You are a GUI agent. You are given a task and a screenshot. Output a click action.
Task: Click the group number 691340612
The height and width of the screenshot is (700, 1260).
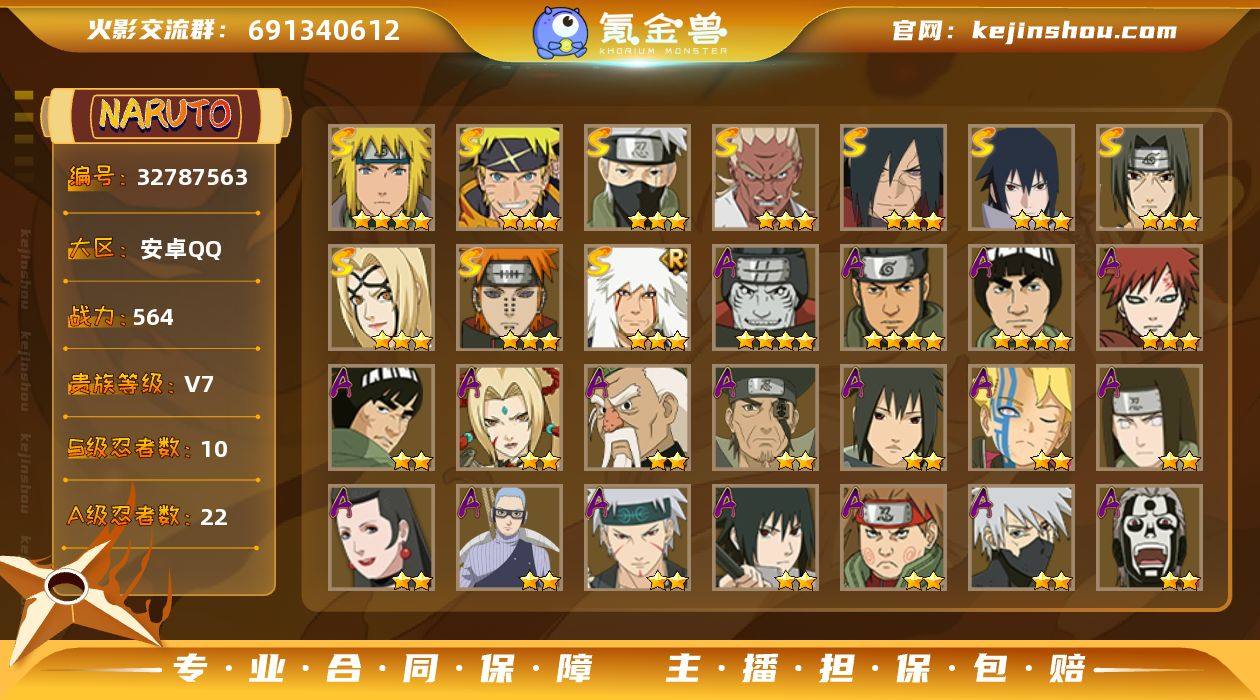[324, 30]
